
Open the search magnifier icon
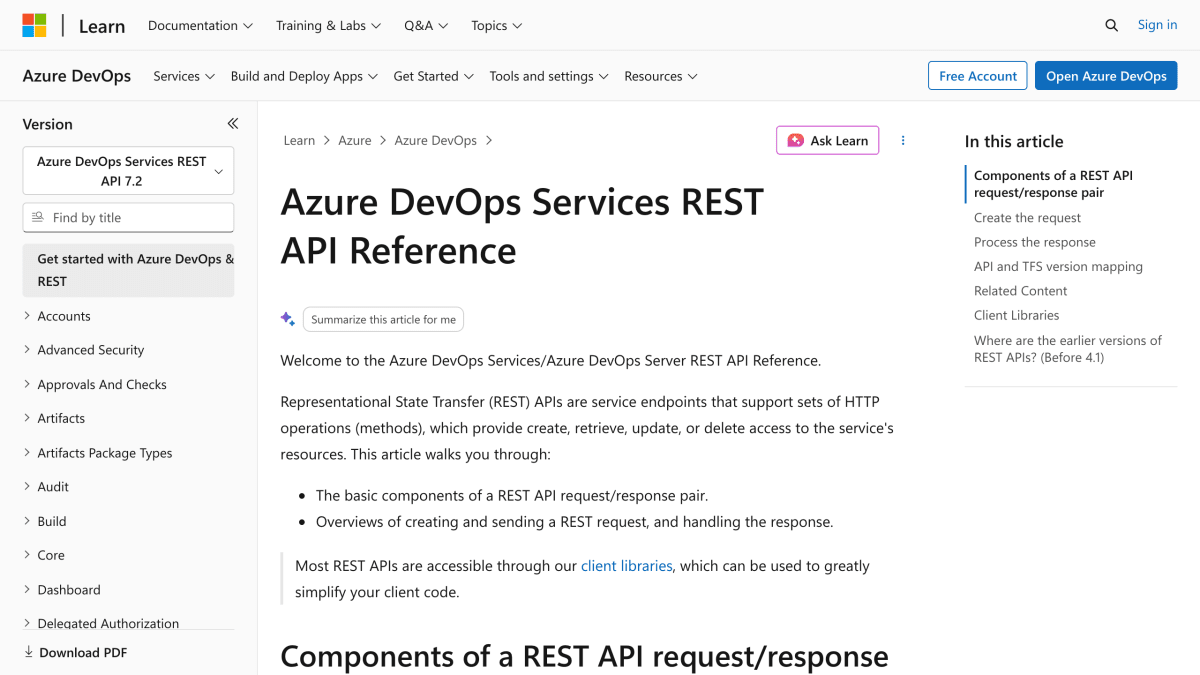1111,26
